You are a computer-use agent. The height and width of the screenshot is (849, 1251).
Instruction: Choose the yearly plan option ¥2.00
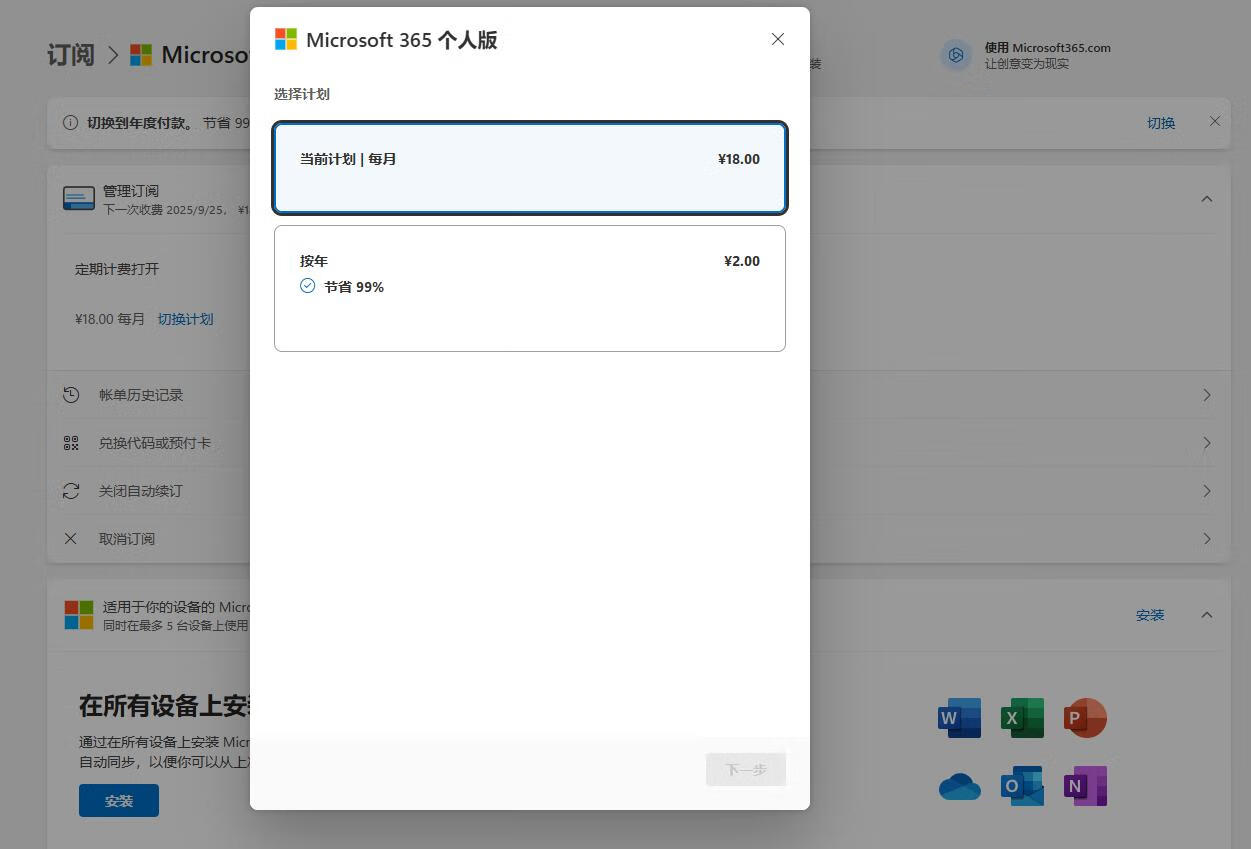click(529, 288)
